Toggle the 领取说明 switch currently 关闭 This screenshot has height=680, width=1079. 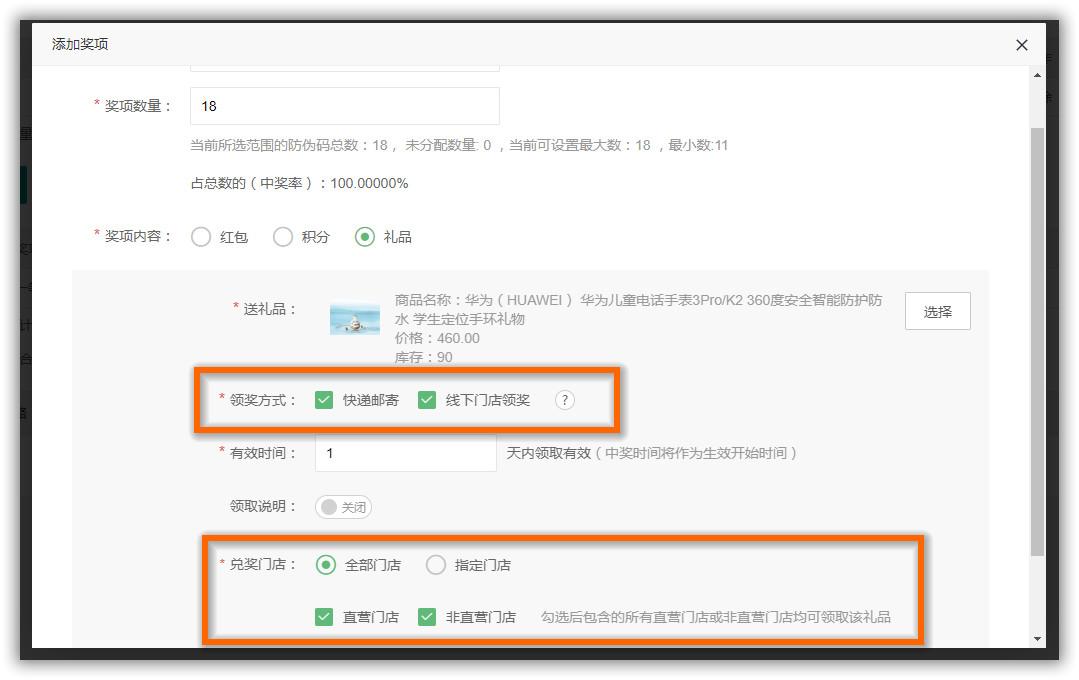[343, 507]
